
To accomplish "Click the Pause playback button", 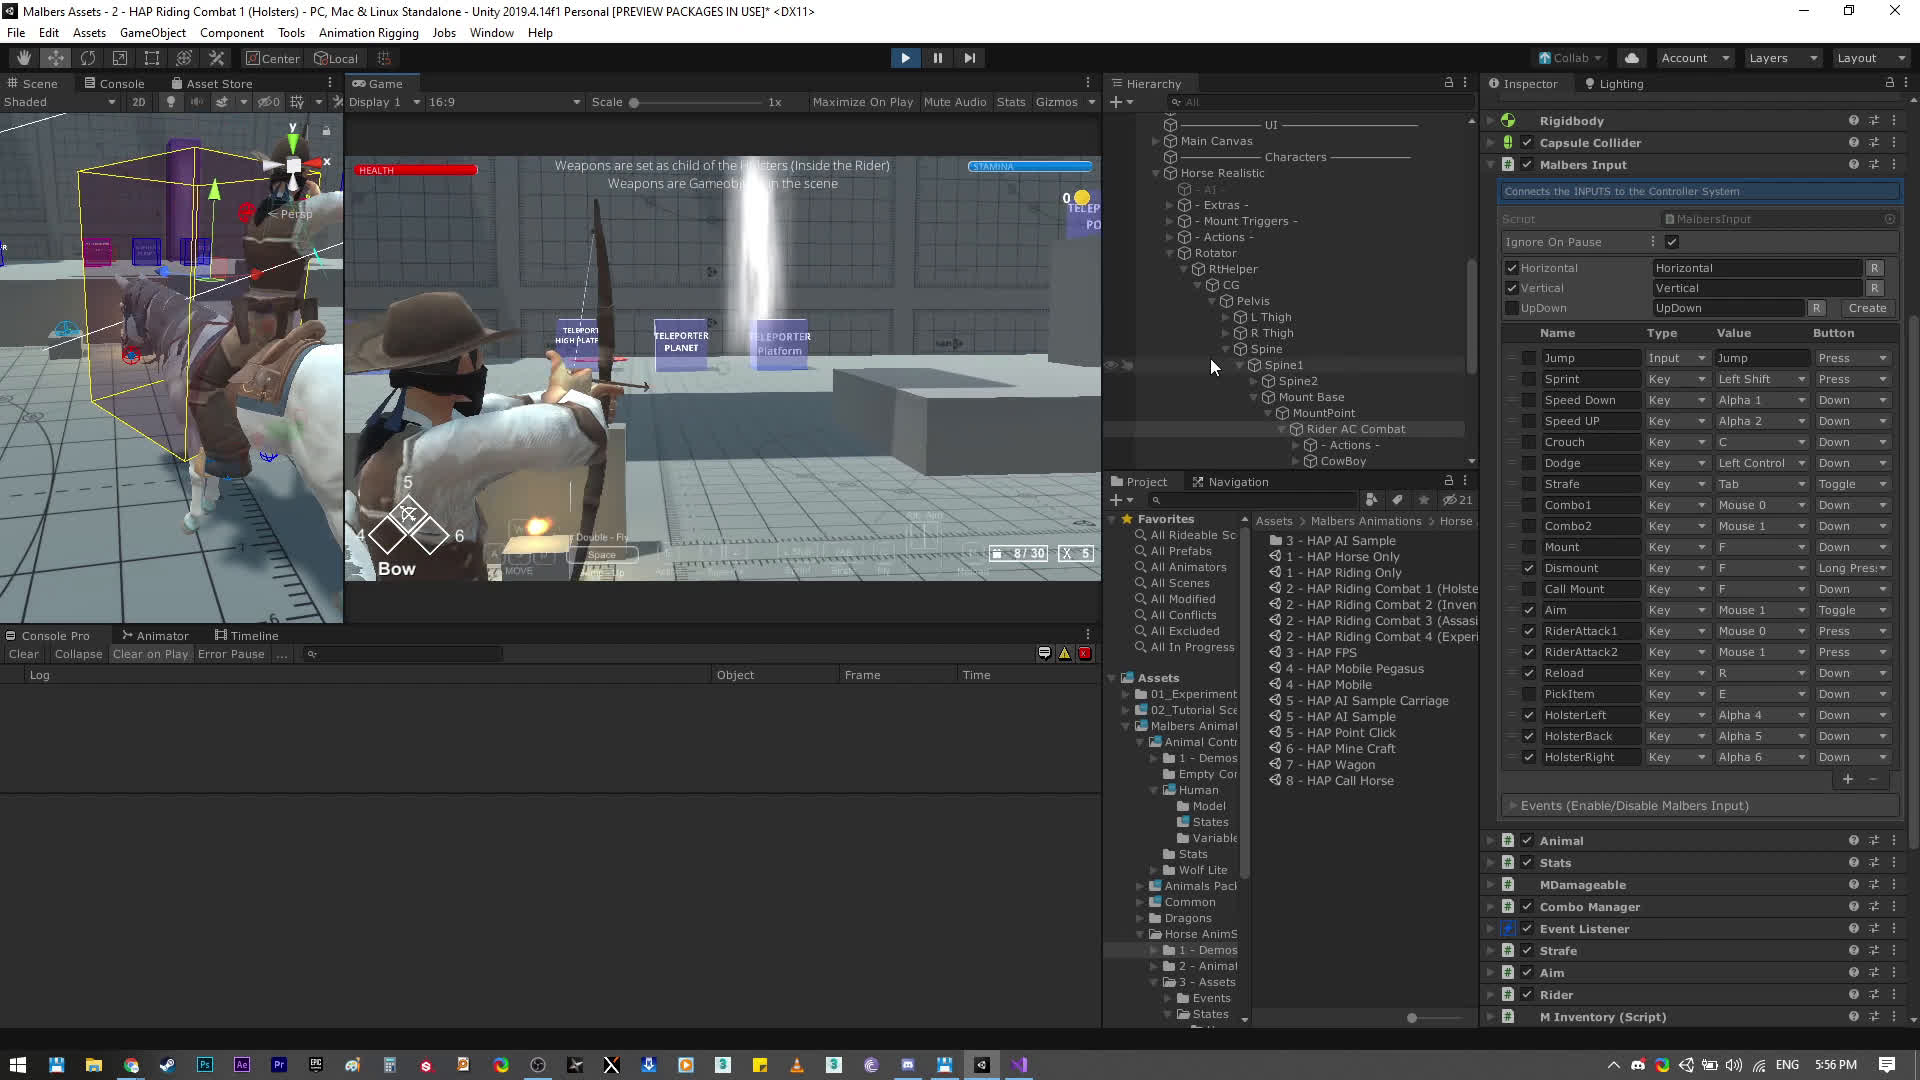I will [x=937, y=58].
